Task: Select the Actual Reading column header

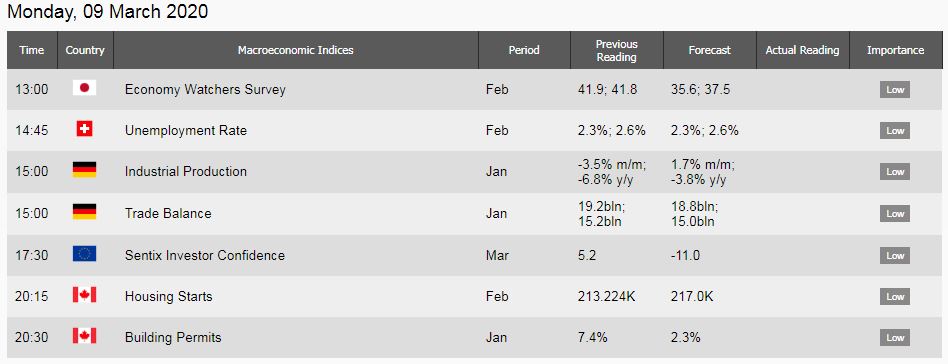Action: point(802,50)
